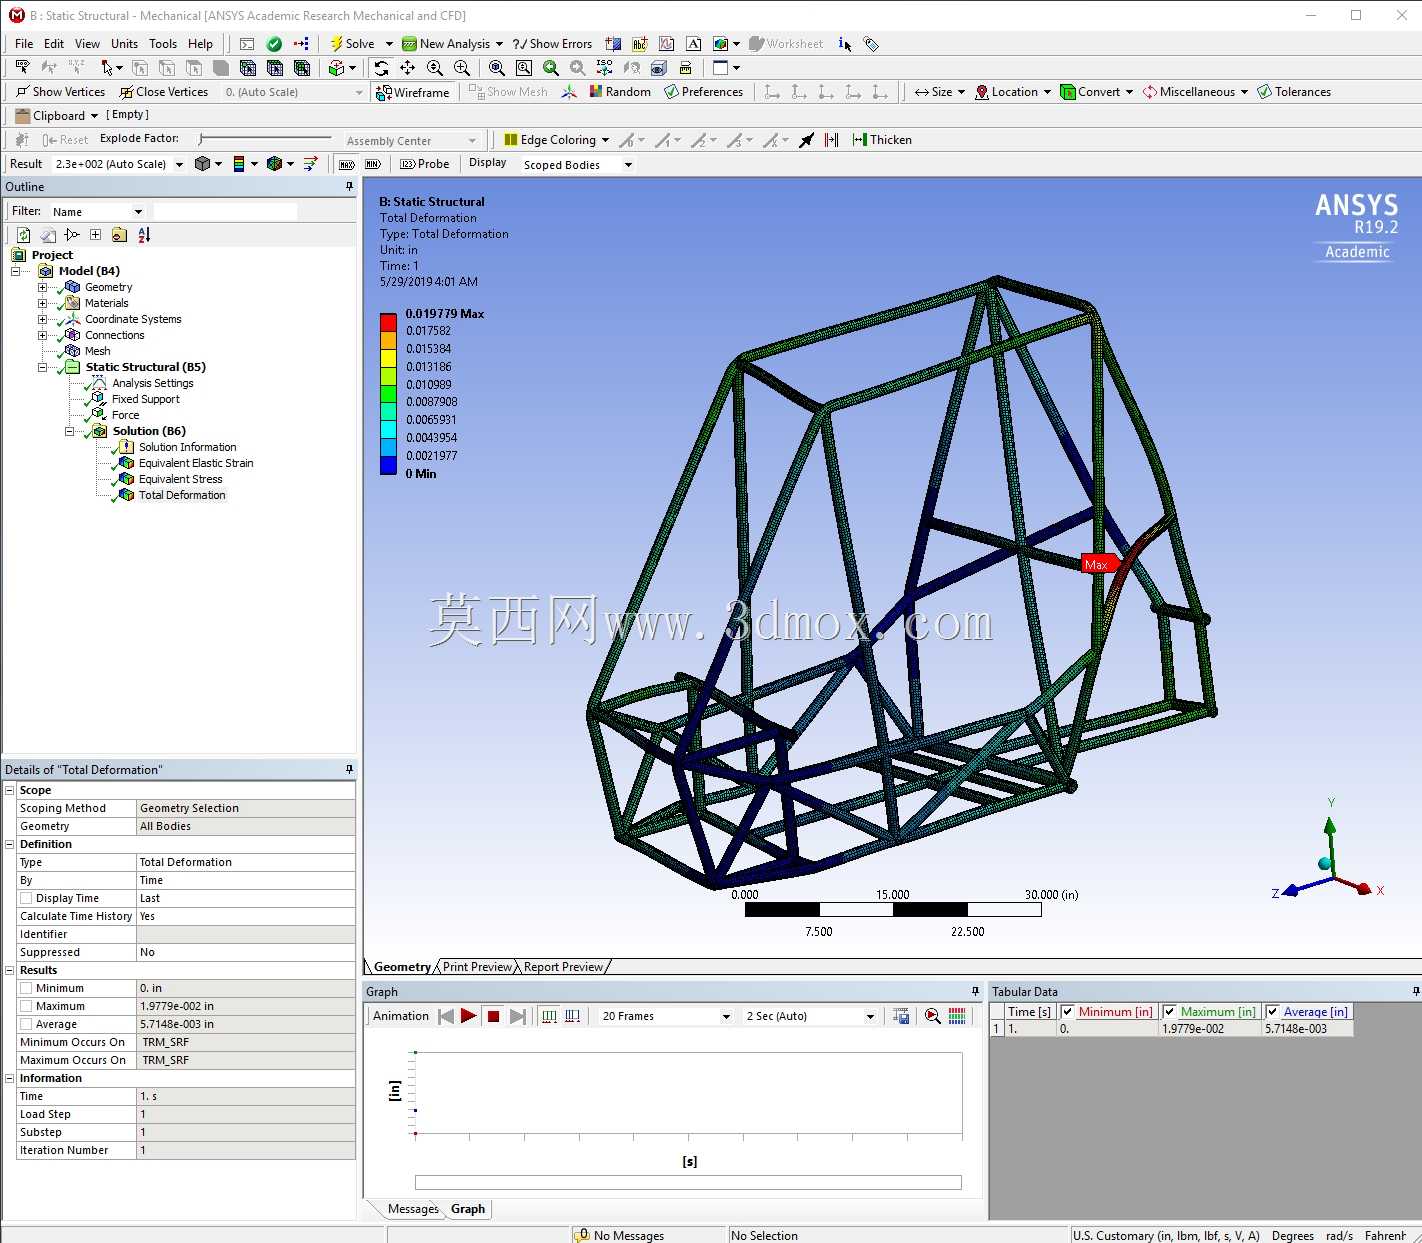Check the Maximum result checkbox
1422x1243 pixels.
[x=26, y=1006]
